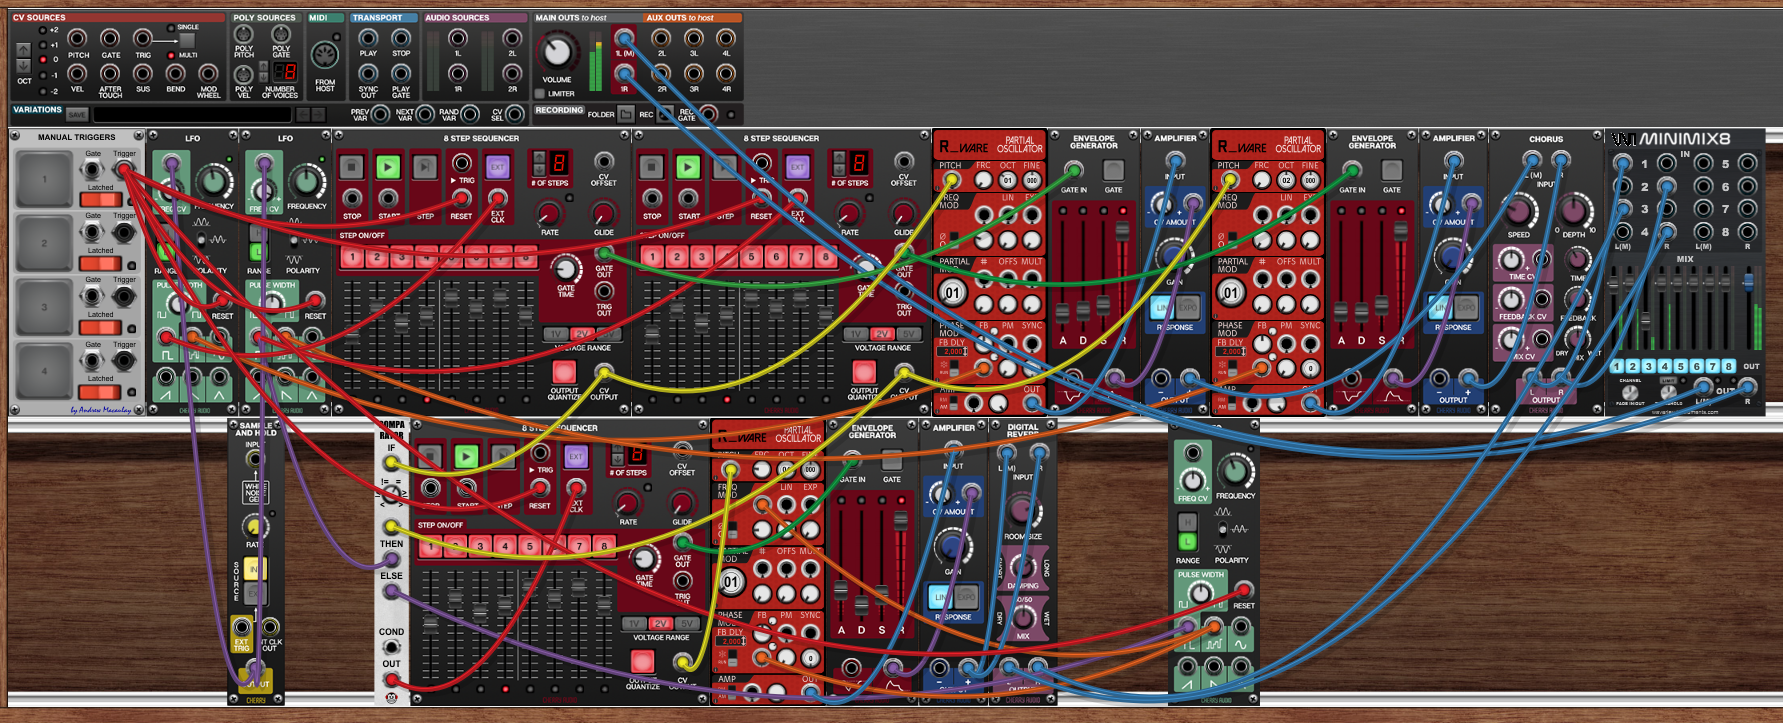
Task: Select LIN response on the first Amplifier
Action: [1162, 308]
